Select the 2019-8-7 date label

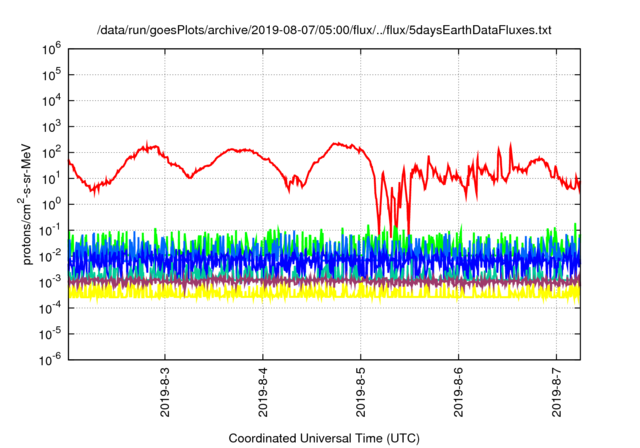coord(556,392)
